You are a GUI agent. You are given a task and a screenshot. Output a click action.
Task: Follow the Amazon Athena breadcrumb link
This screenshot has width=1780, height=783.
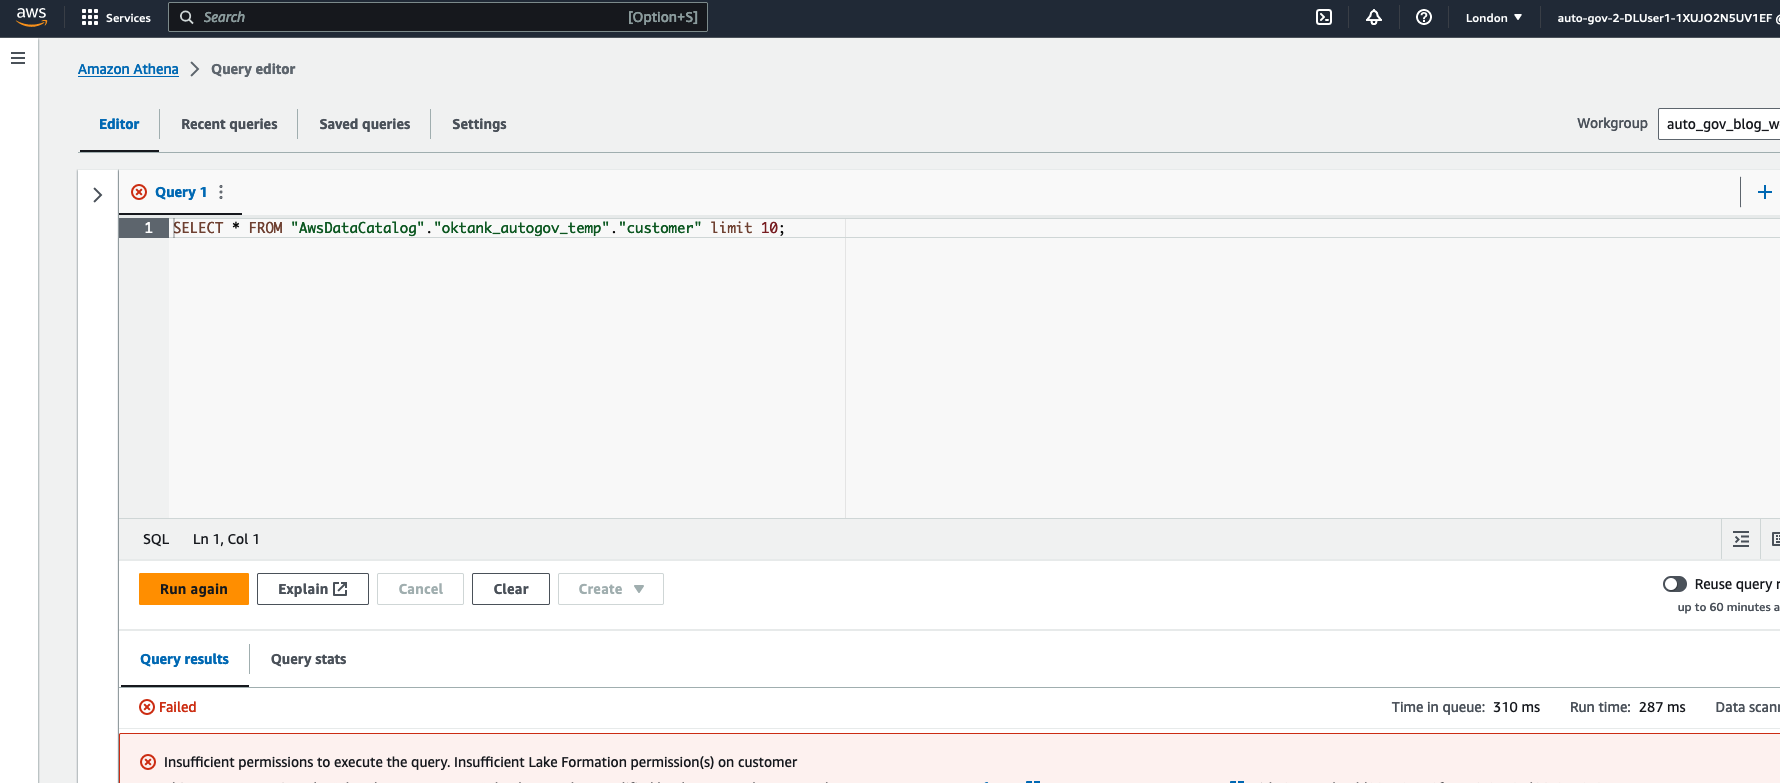128,69
